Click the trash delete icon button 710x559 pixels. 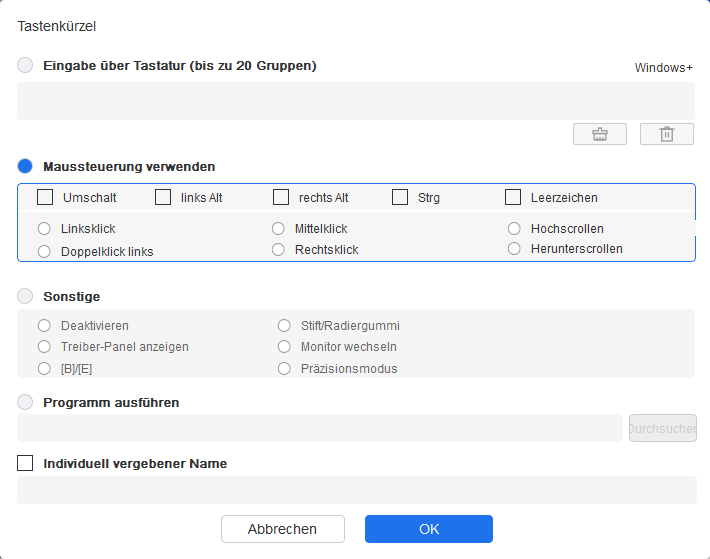pyautogui.click(x=667, y=134)
